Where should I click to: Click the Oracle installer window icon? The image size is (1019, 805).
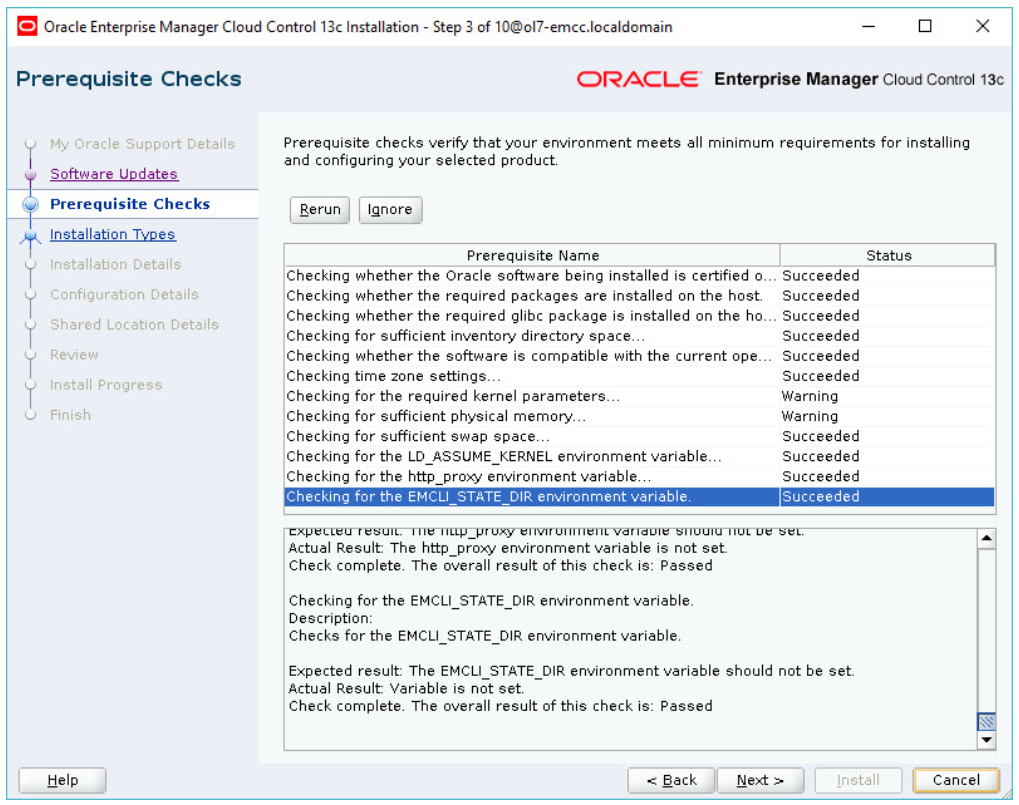click(x=27, y=27)
